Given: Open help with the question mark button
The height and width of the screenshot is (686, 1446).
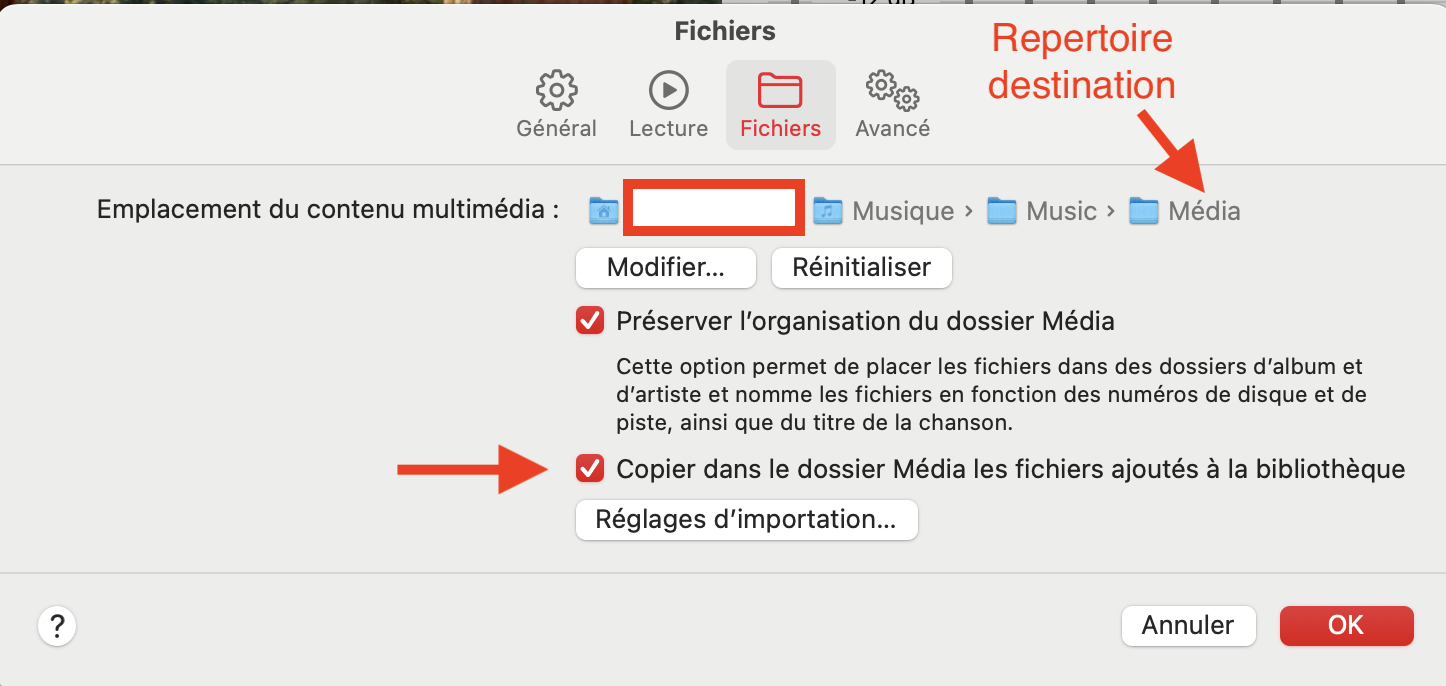Looking at the screenshot, I should click(57, 627).
